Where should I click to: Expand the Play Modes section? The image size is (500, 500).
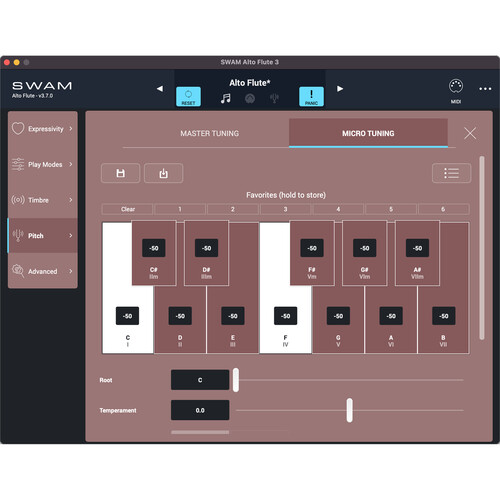[43, 164]
